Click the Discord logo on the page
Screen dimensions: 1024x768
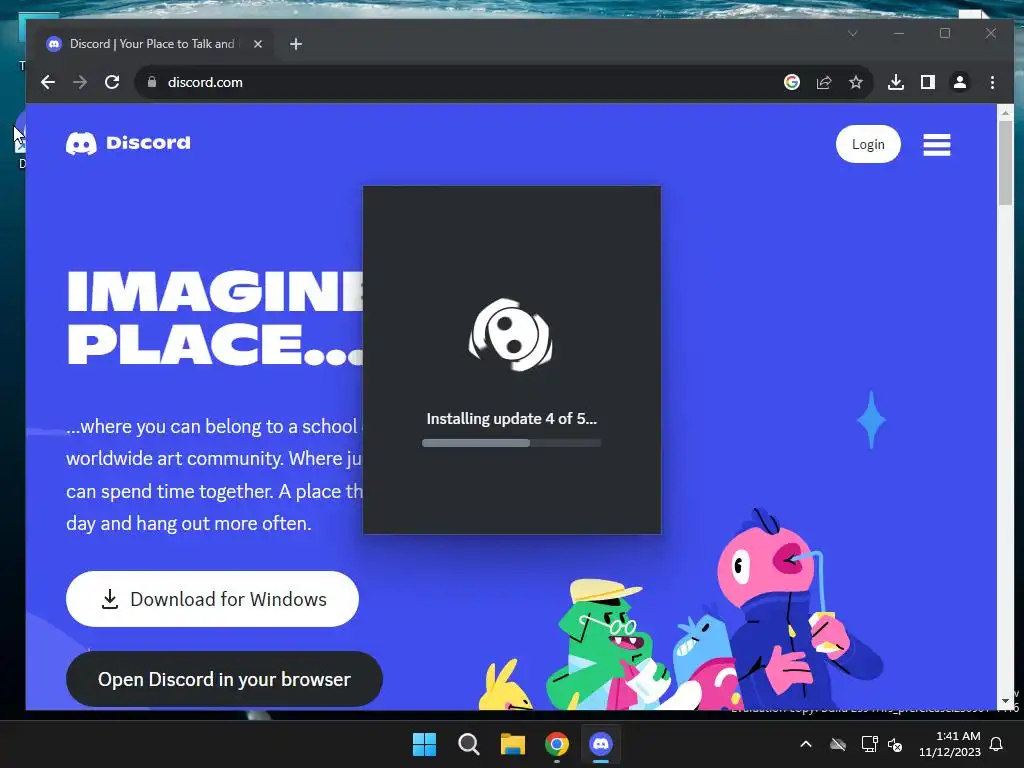tap(129, 143)
